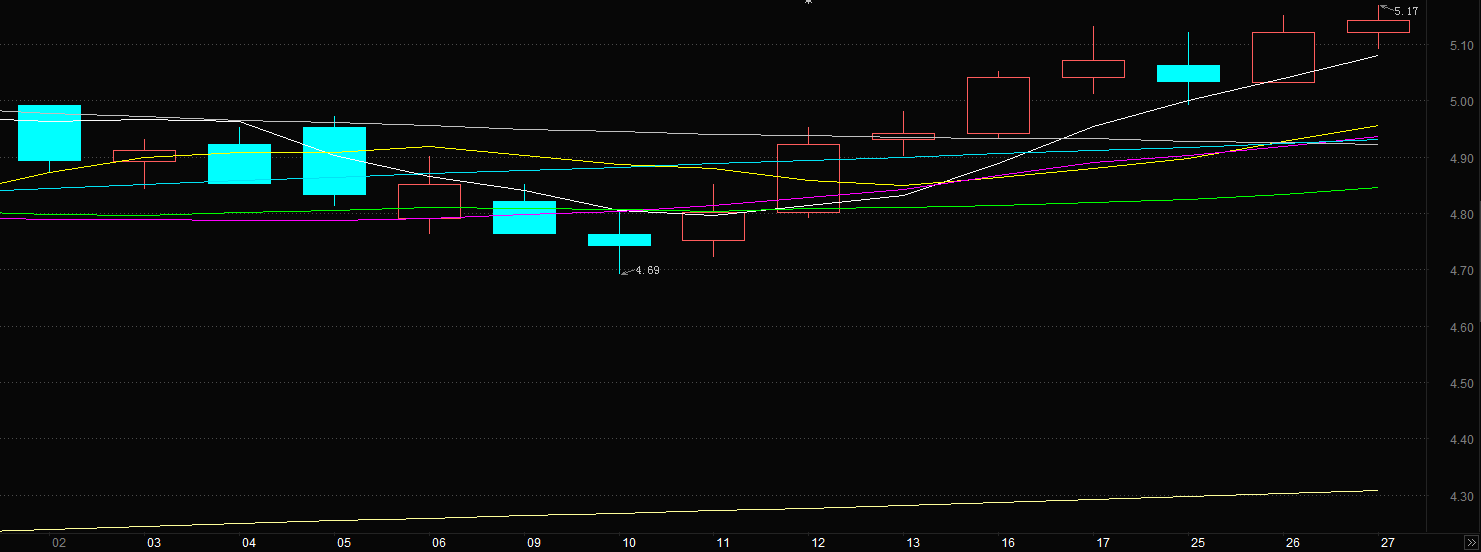Click the 04 date label on axis

(249, 543)
